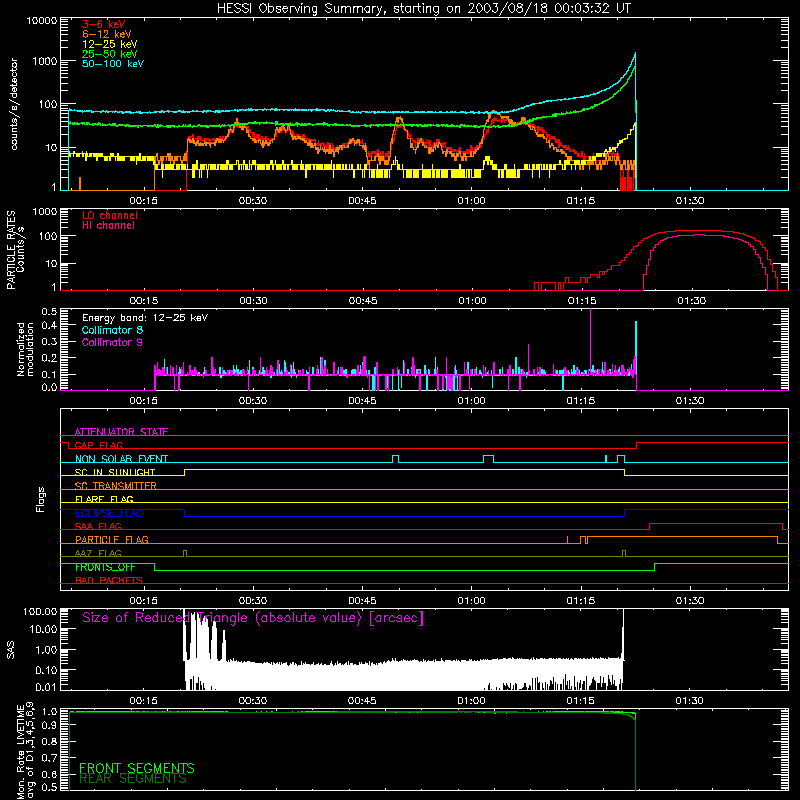Click the SAA_FLAG label
The image size is (800, 800).
[x=98, y=526]
